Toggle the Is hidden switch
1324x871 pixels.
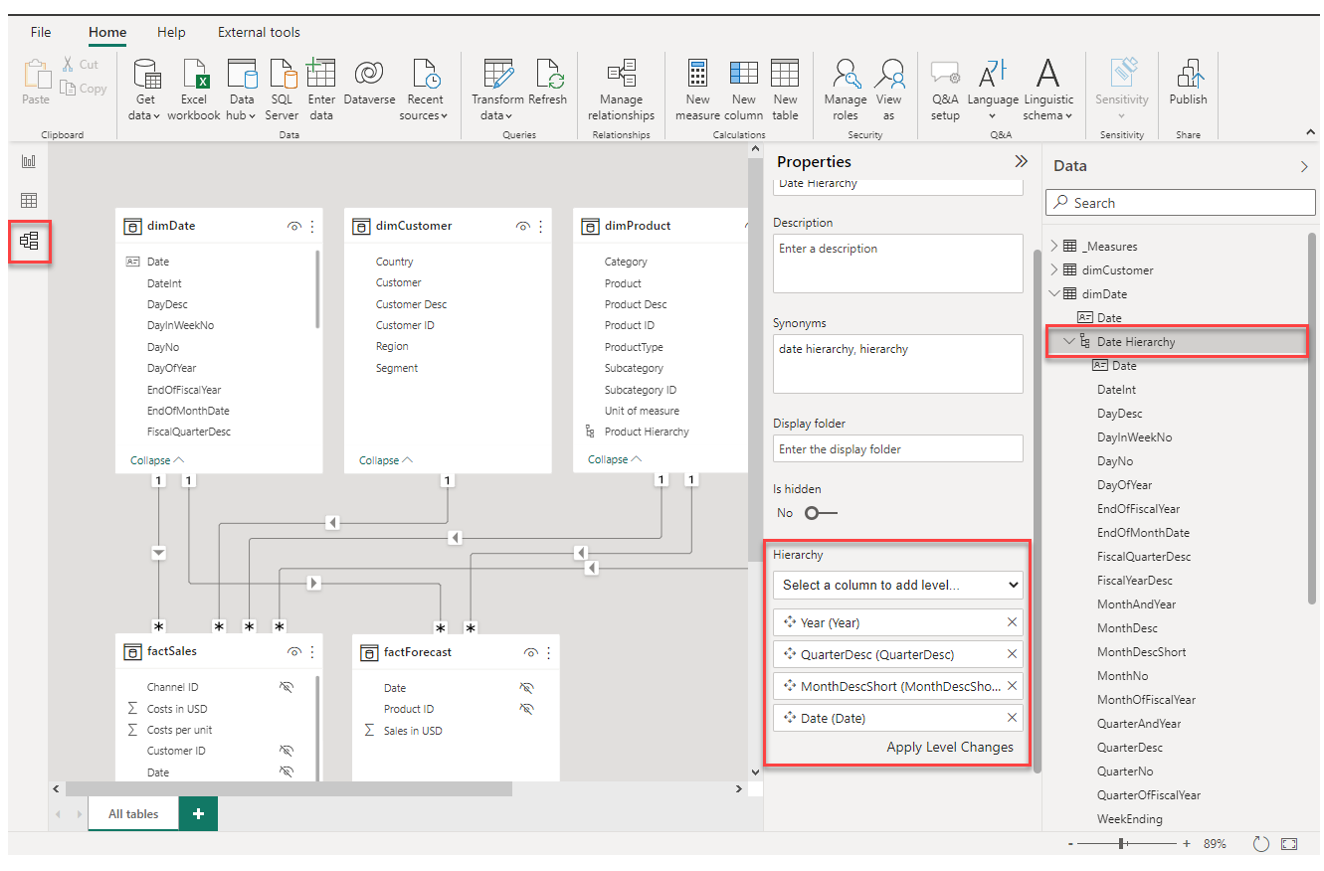820,513
